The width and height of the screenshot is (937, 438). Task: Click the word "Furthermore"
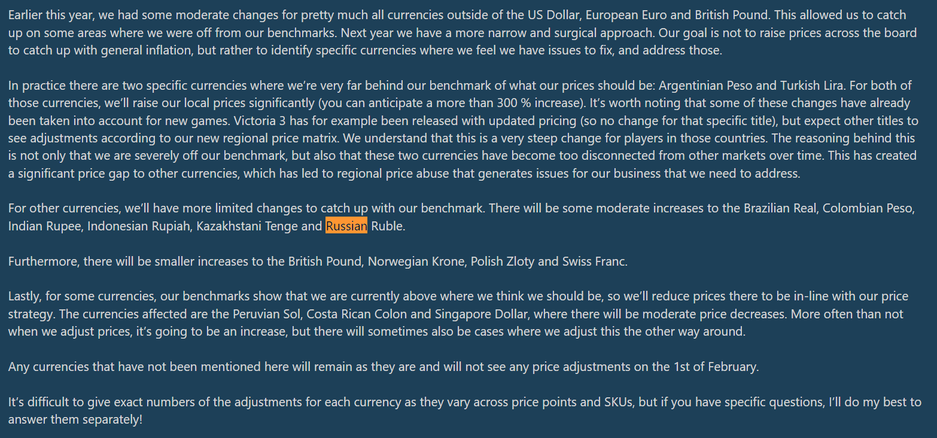(46, 262)
